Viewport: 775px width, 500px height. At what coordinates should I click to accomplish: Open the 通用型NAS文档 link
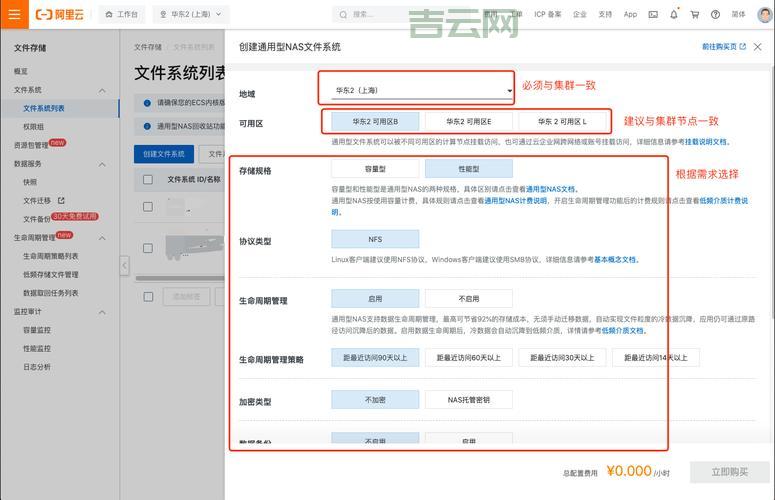click(550, 189)
